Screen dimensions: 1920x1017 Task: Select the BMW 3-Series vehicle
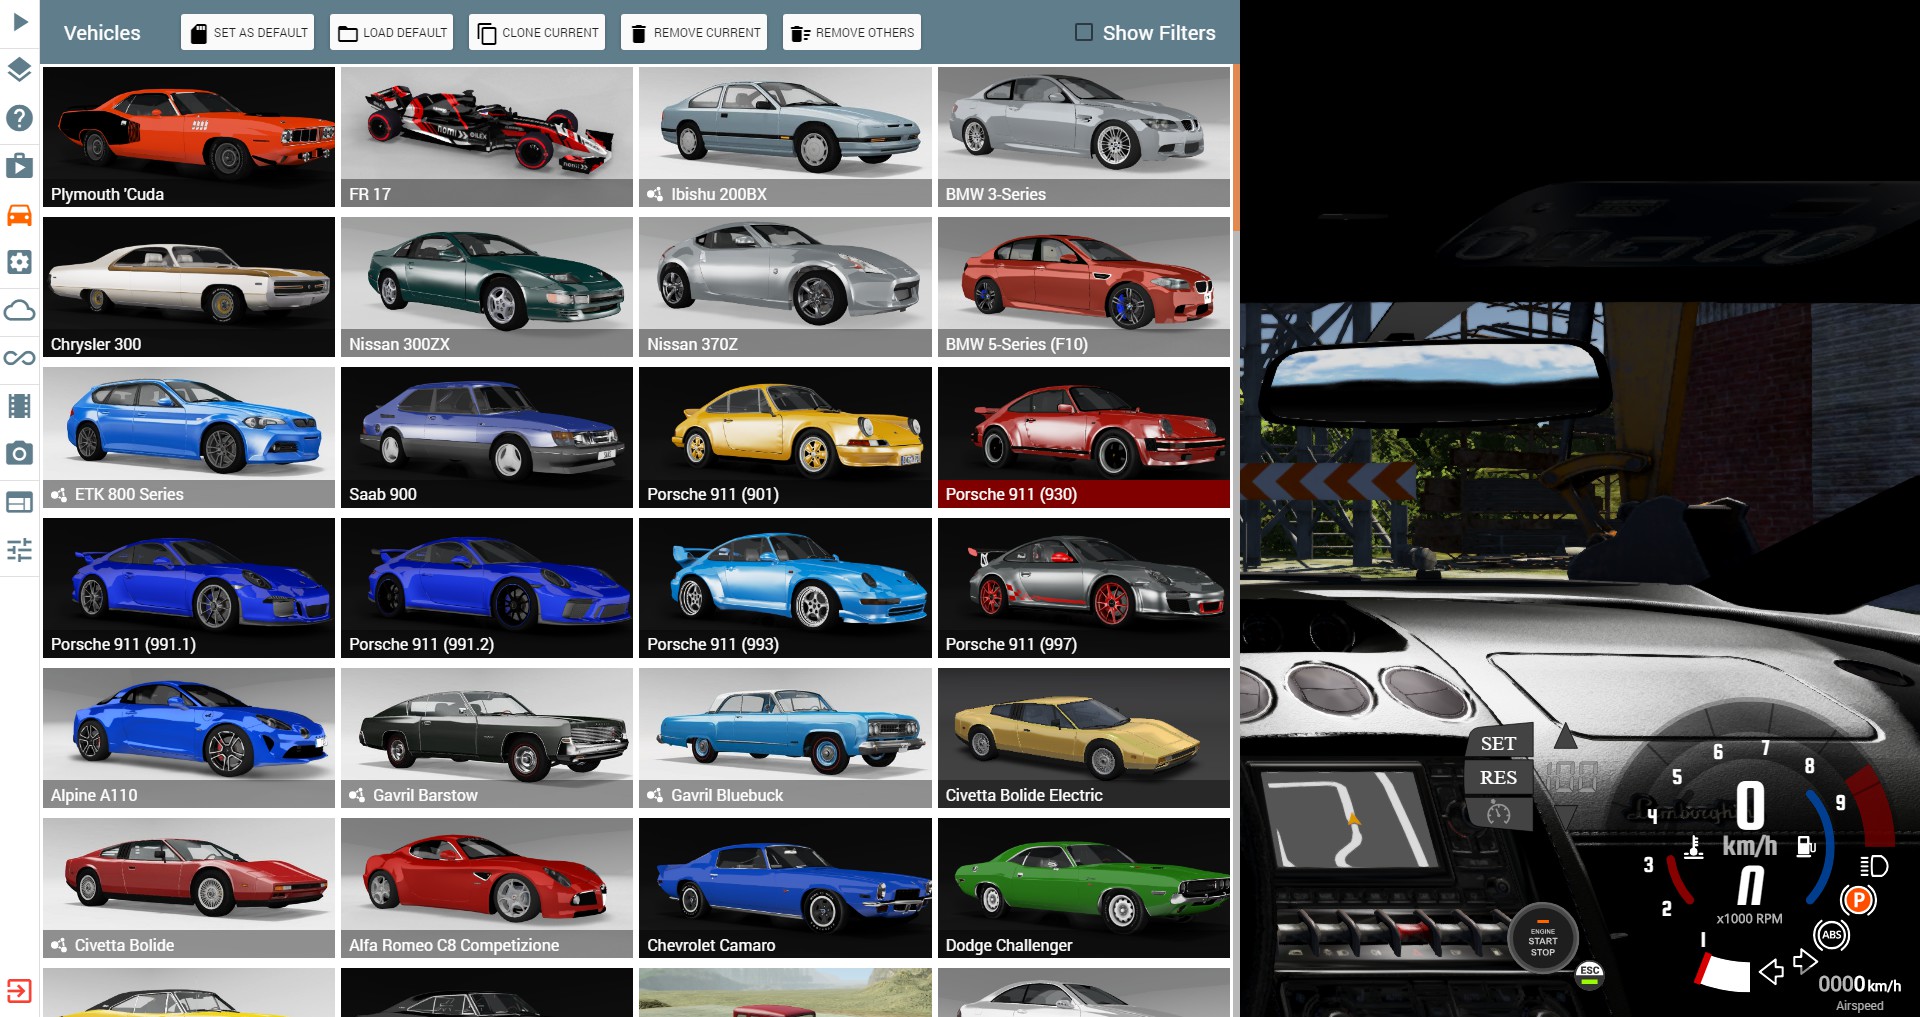1084,137
